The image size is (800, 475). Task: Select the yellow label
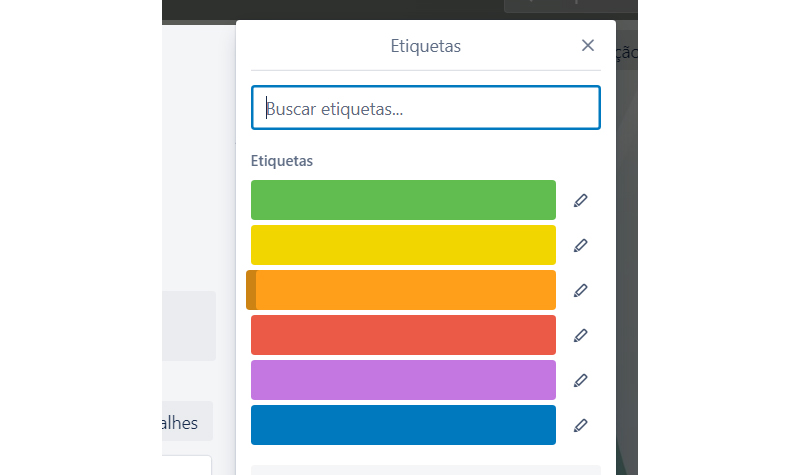(x=403, y=245)
